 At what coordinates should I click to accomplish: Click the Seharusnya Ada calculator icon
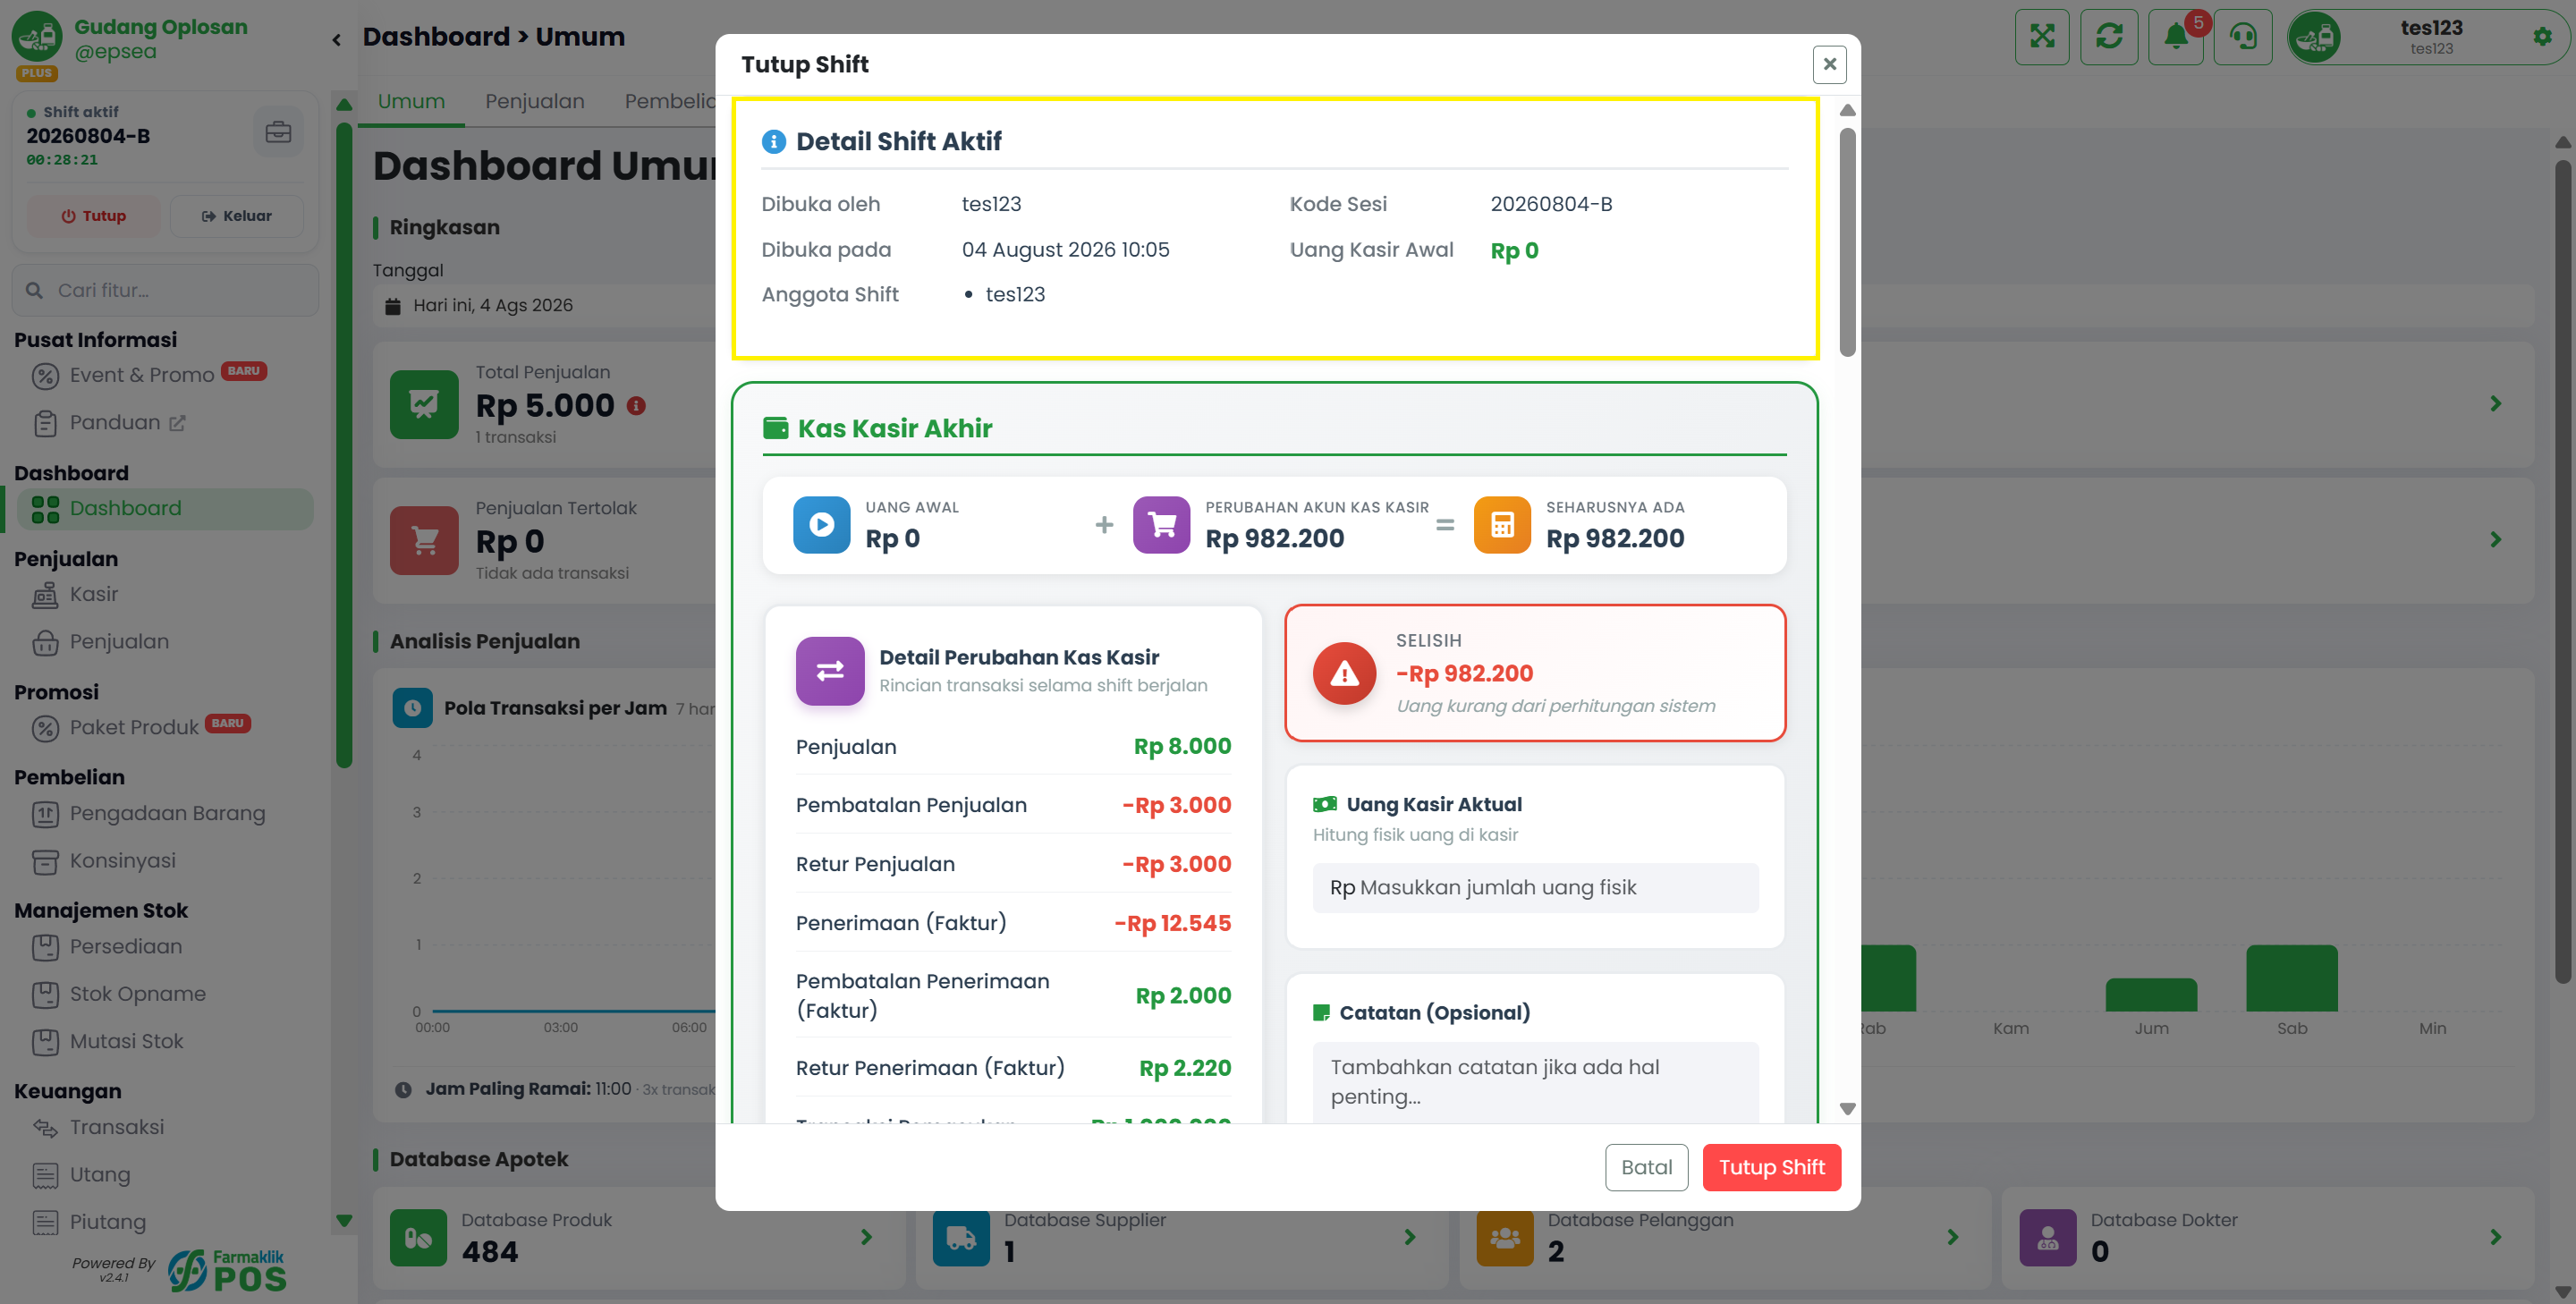coord(1502,525)
